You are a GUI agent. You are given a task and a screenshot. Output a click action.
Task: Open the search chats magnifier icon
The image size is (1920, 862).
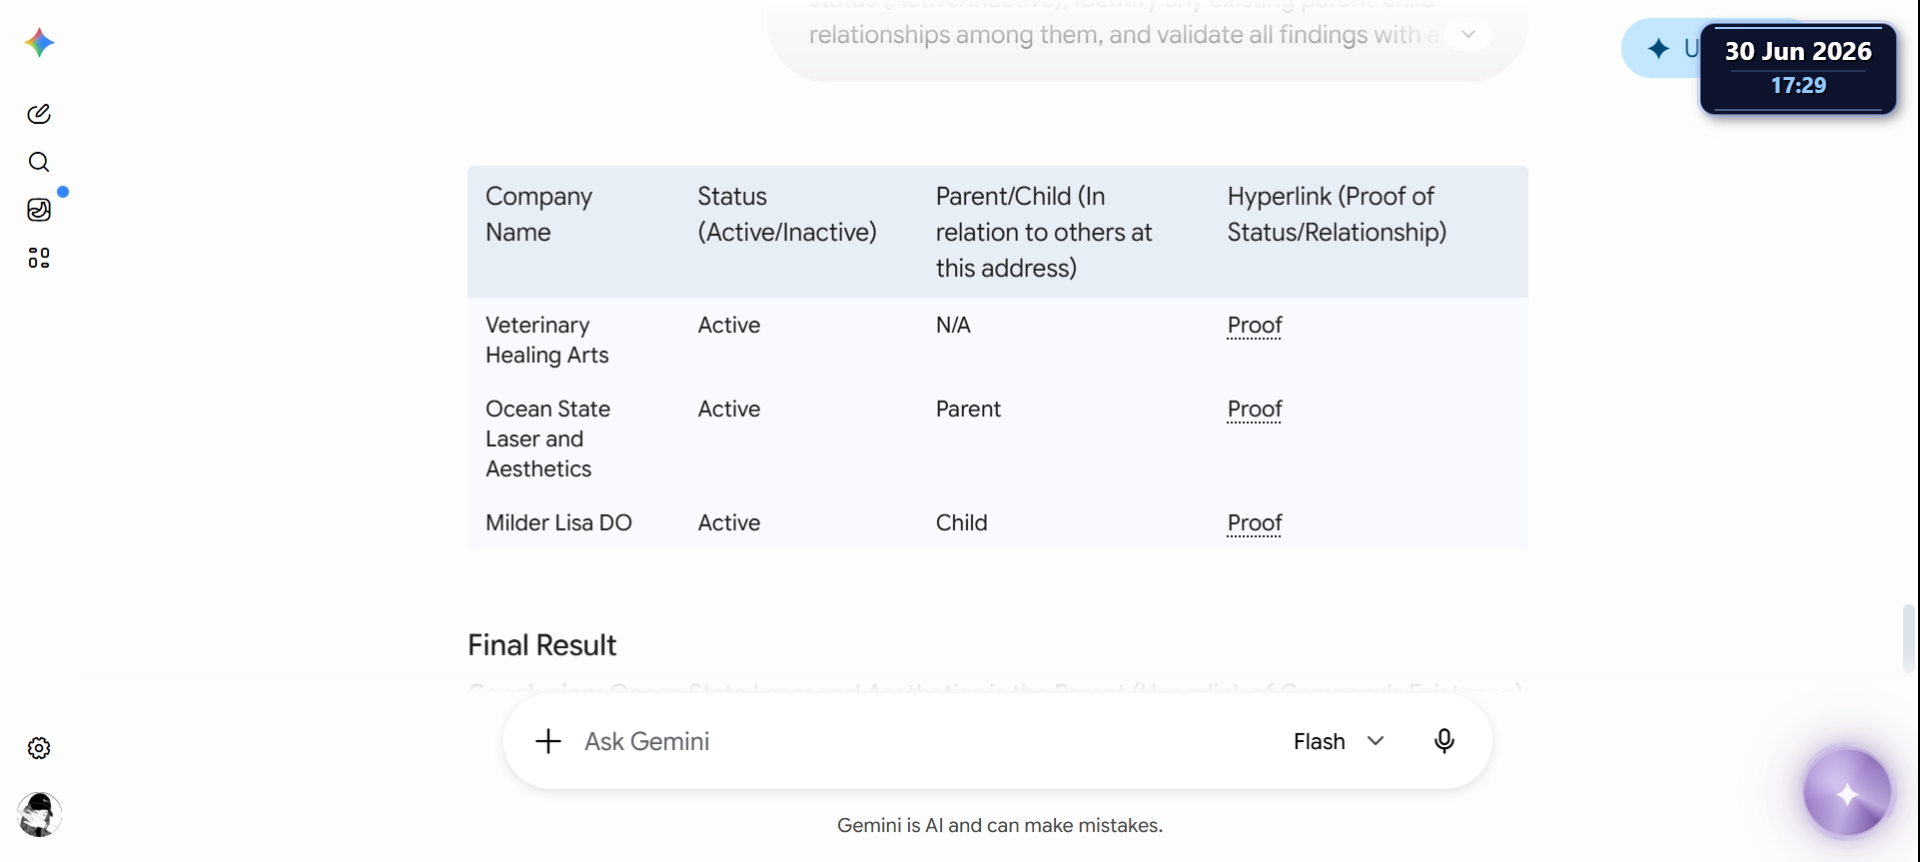pos(39,162)
